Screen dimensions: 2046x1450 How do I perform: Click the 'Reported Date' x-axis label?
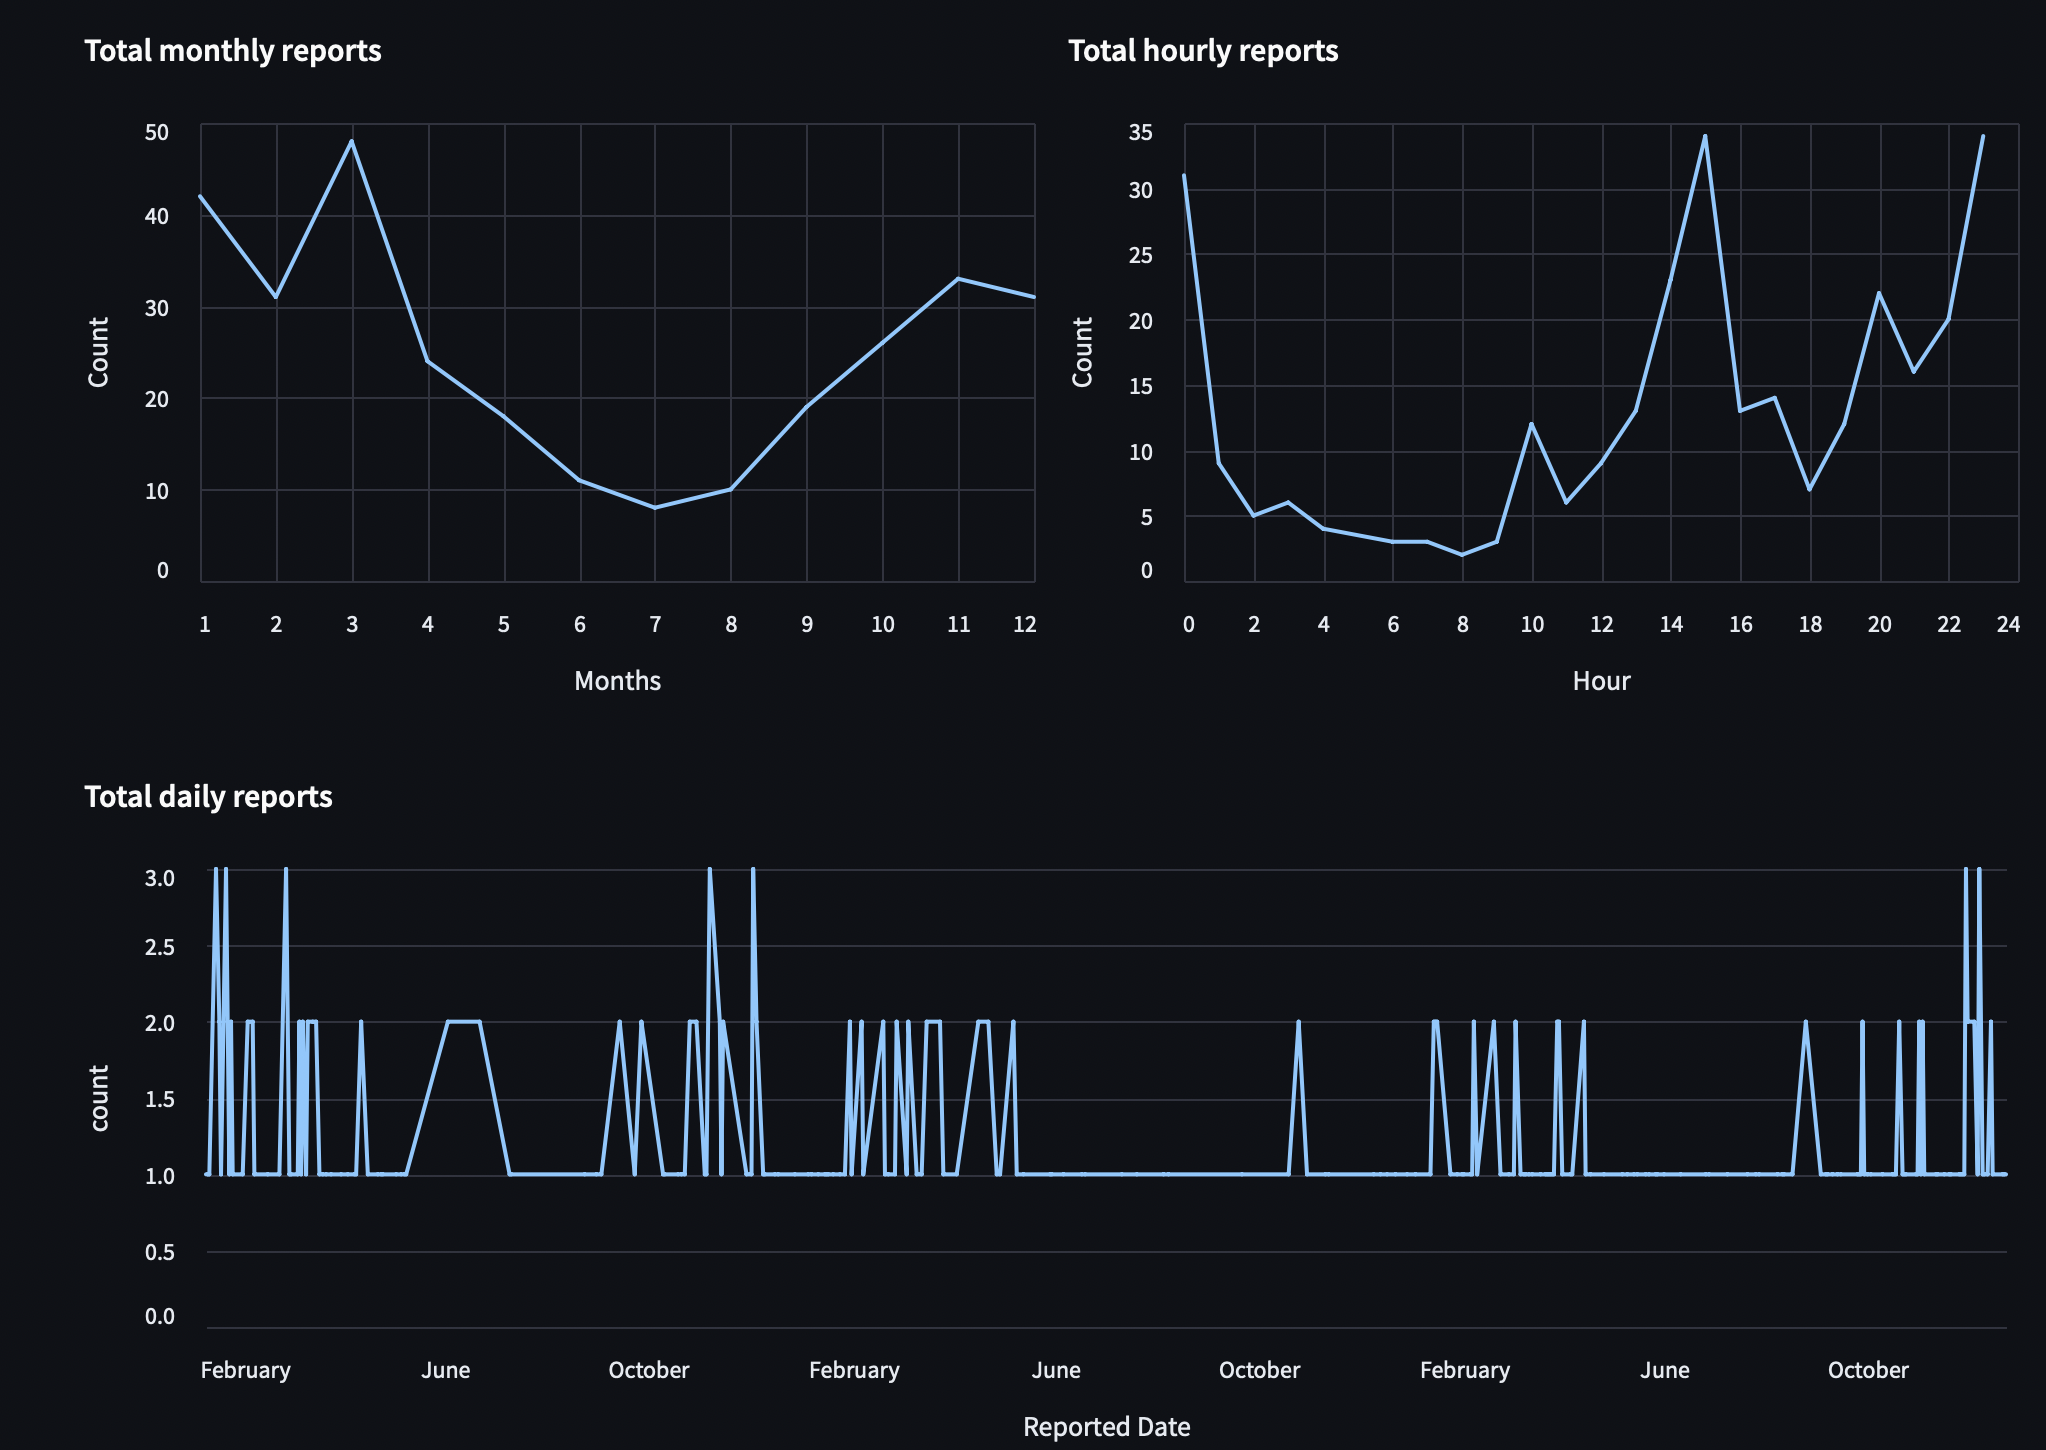pyautogui.click(x=1106, y=1427)
